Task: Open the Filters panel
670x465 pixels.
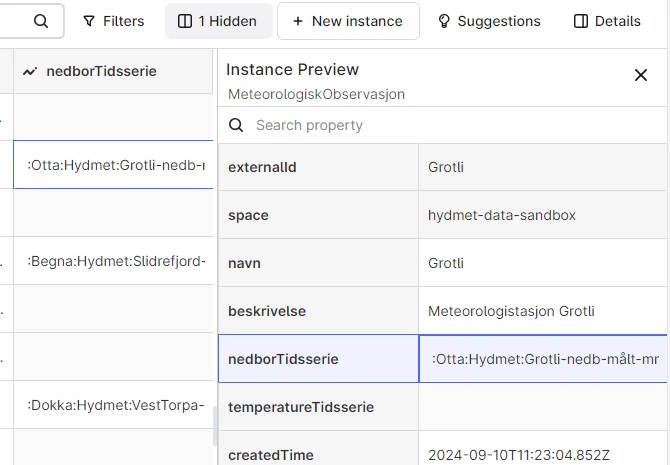Action: tap(113, 21)
